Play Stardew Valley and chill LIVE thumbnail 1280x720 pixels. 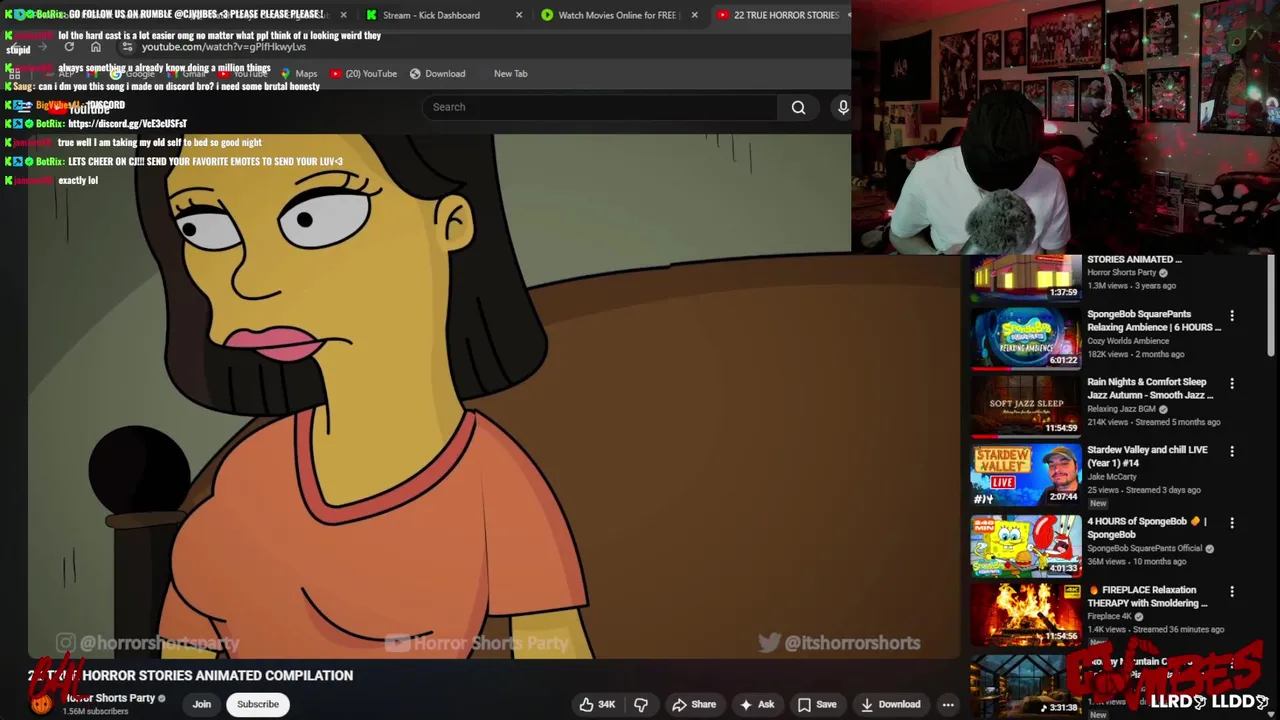[1026, 475]
